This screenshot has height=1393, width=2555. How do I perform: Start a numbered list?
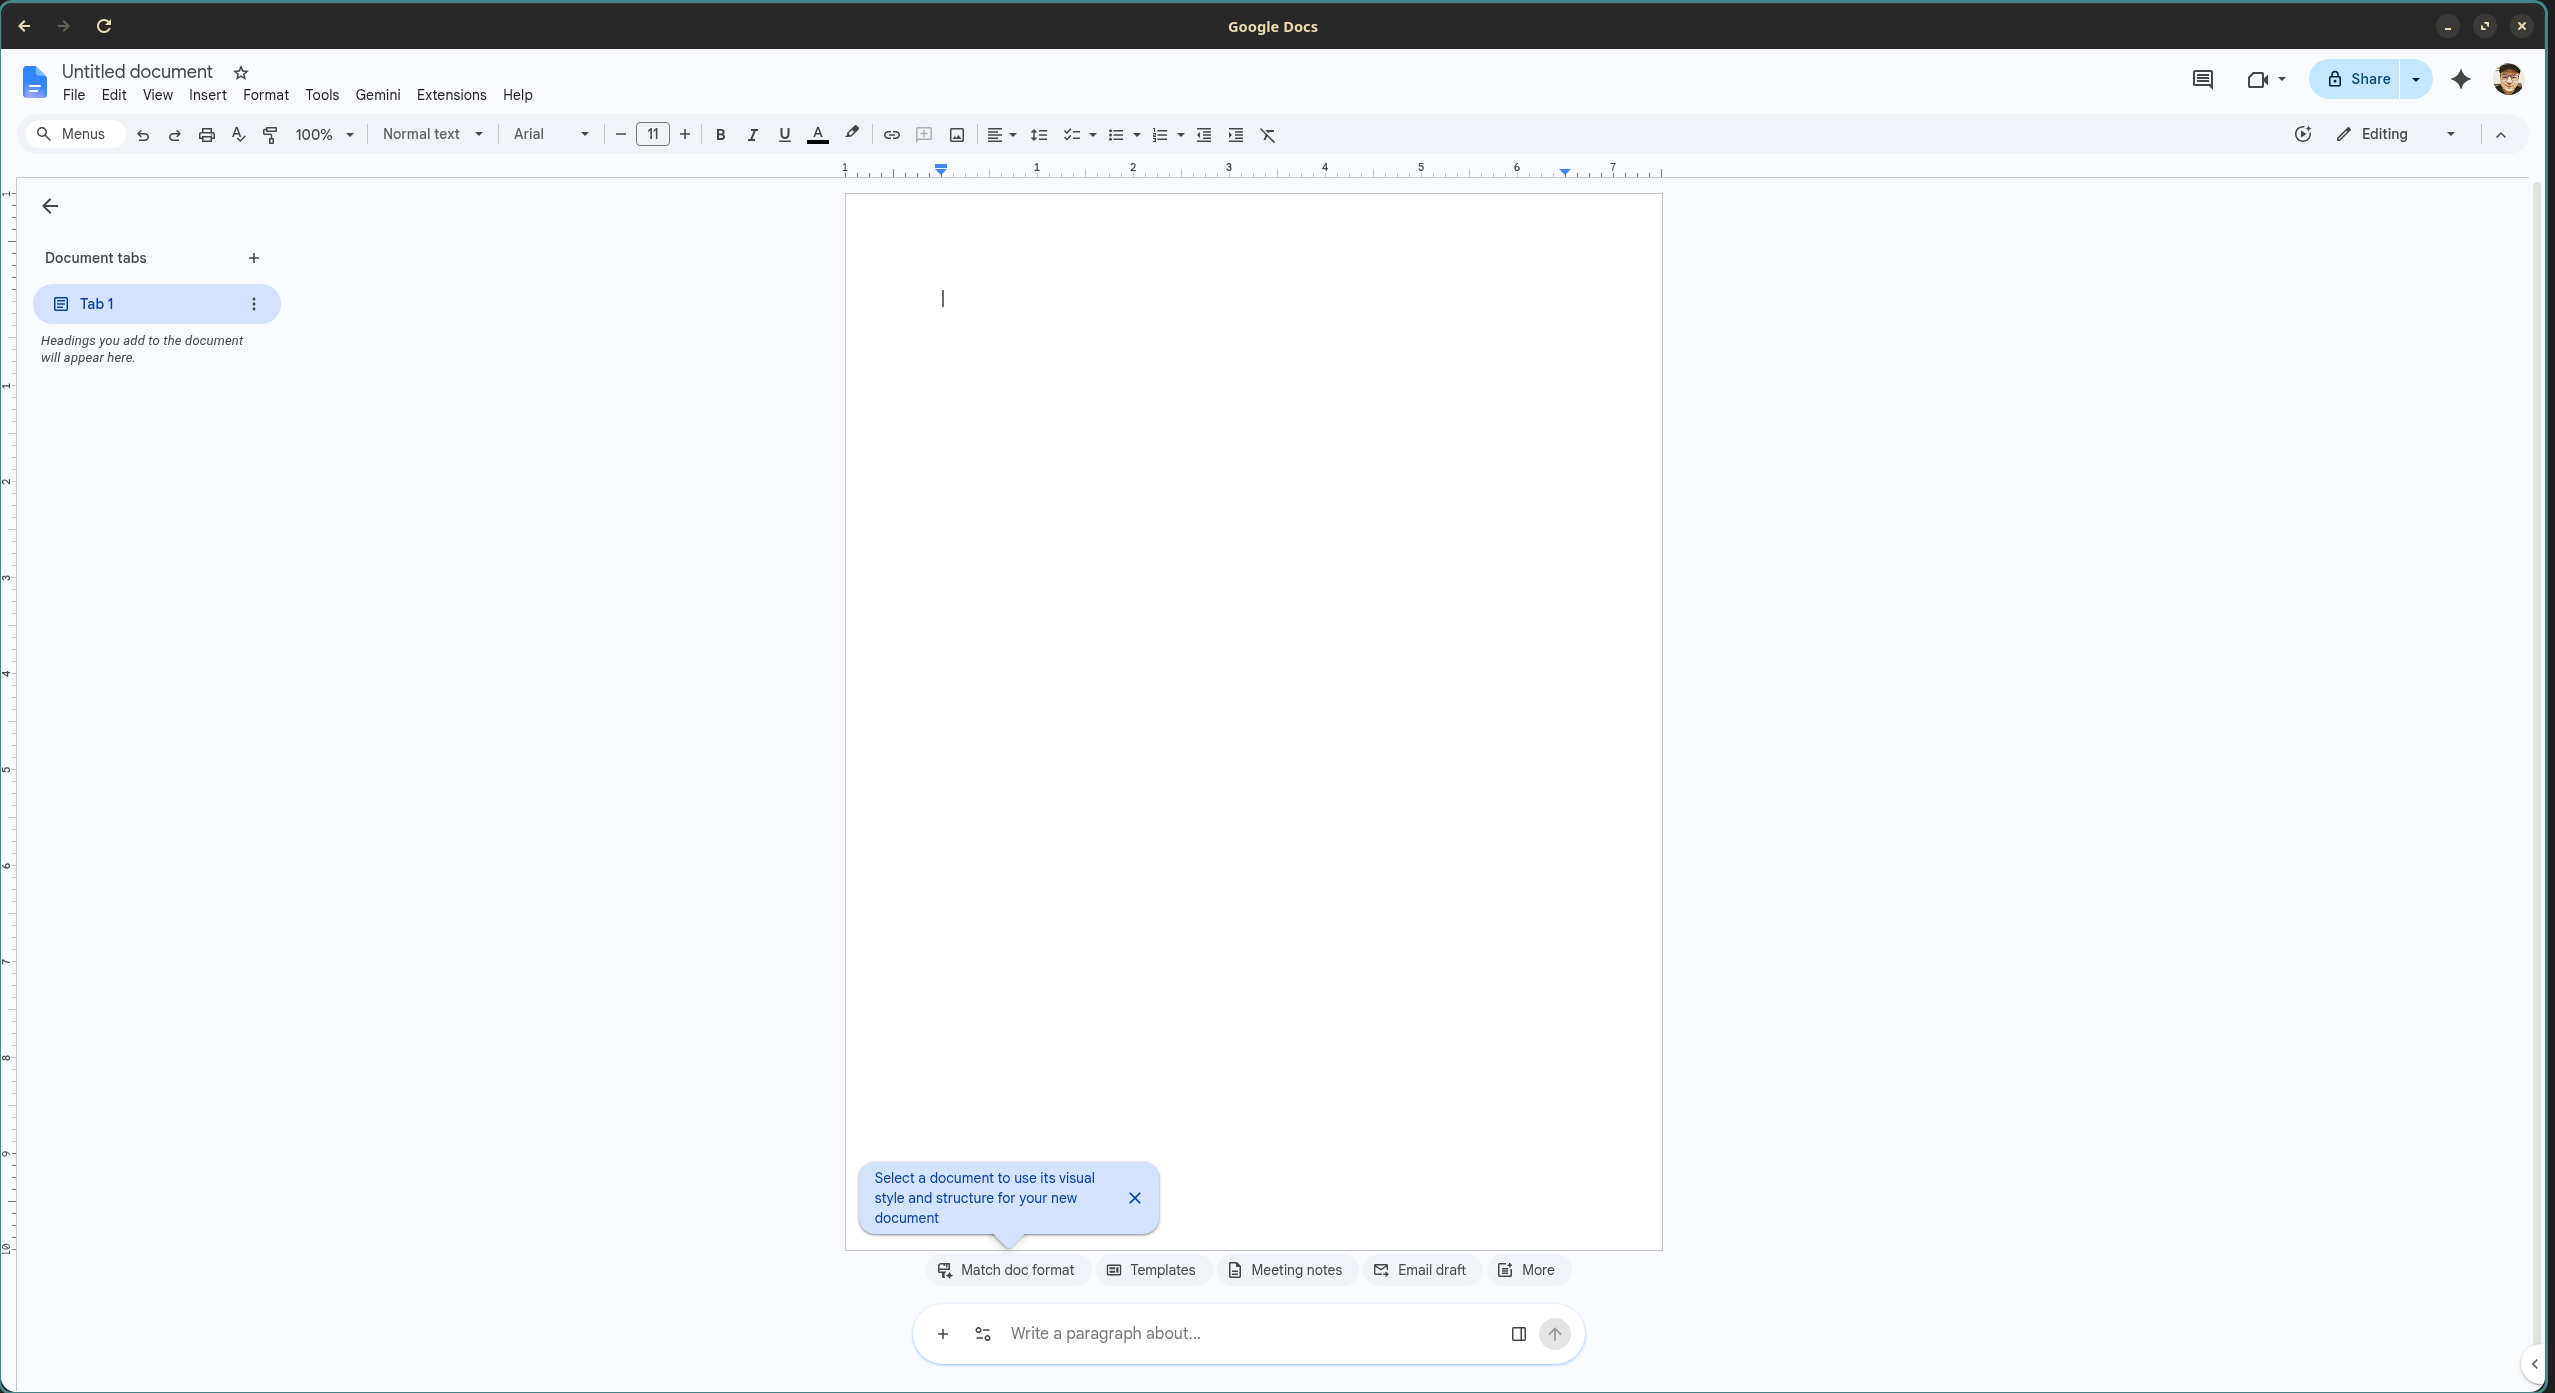[1160, 135]
